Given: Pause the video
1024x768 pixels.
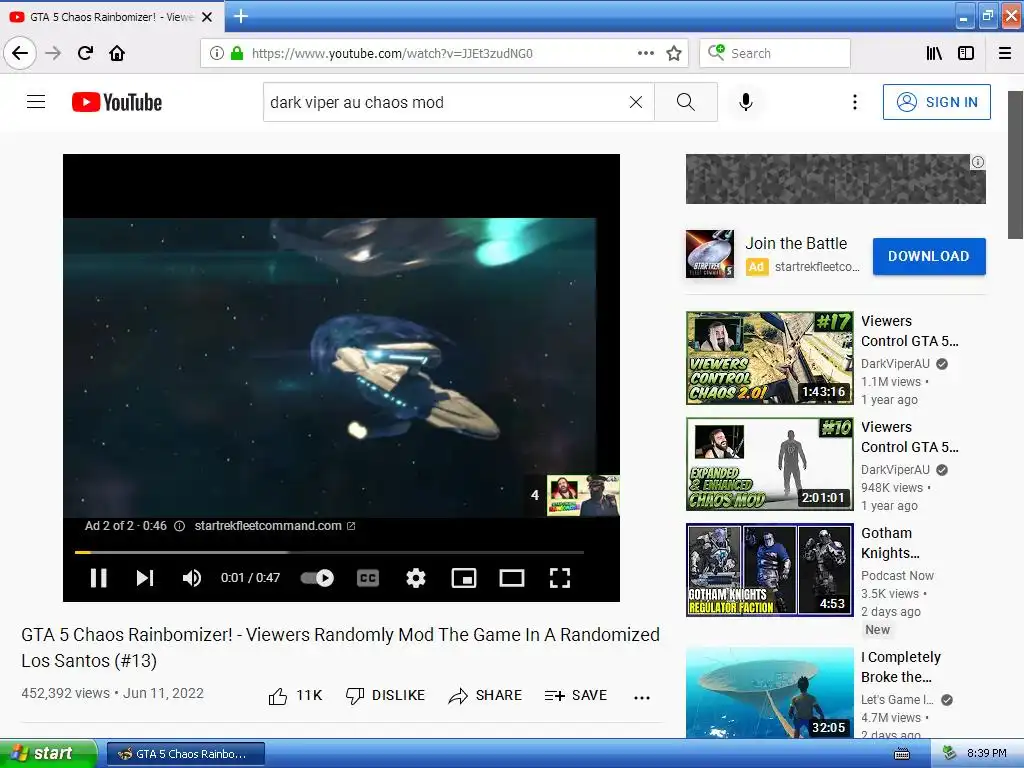Looking at the screenshot, I should pyautogui.click(x=99, y=578).
